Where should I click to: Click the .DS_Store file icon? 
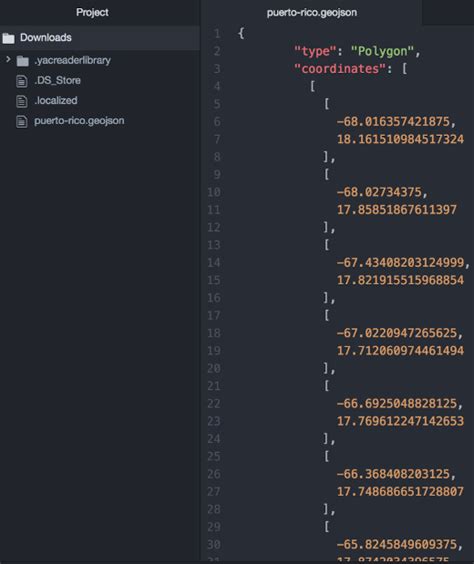point(22,81)
